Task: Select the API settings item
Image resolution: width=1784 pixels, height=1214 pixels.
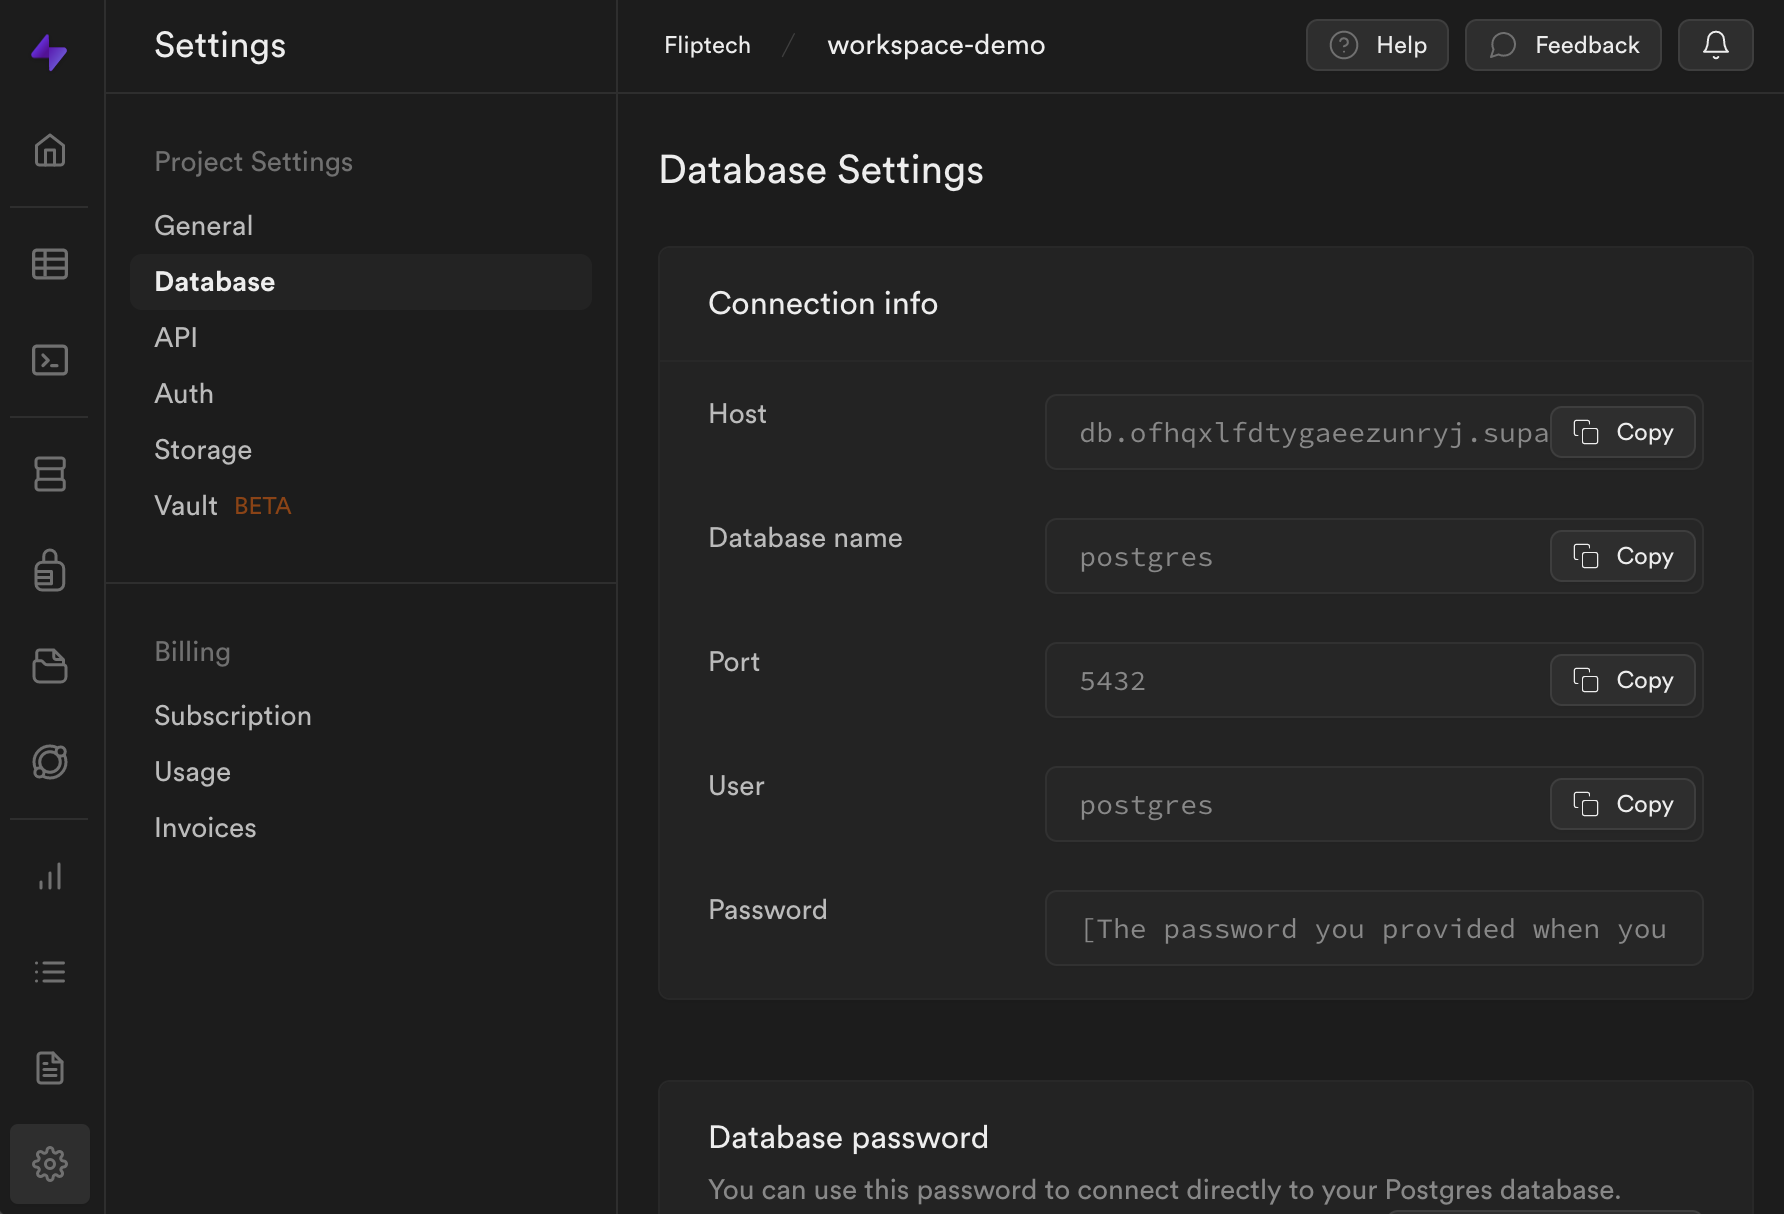Action: (x=176, y=338)
